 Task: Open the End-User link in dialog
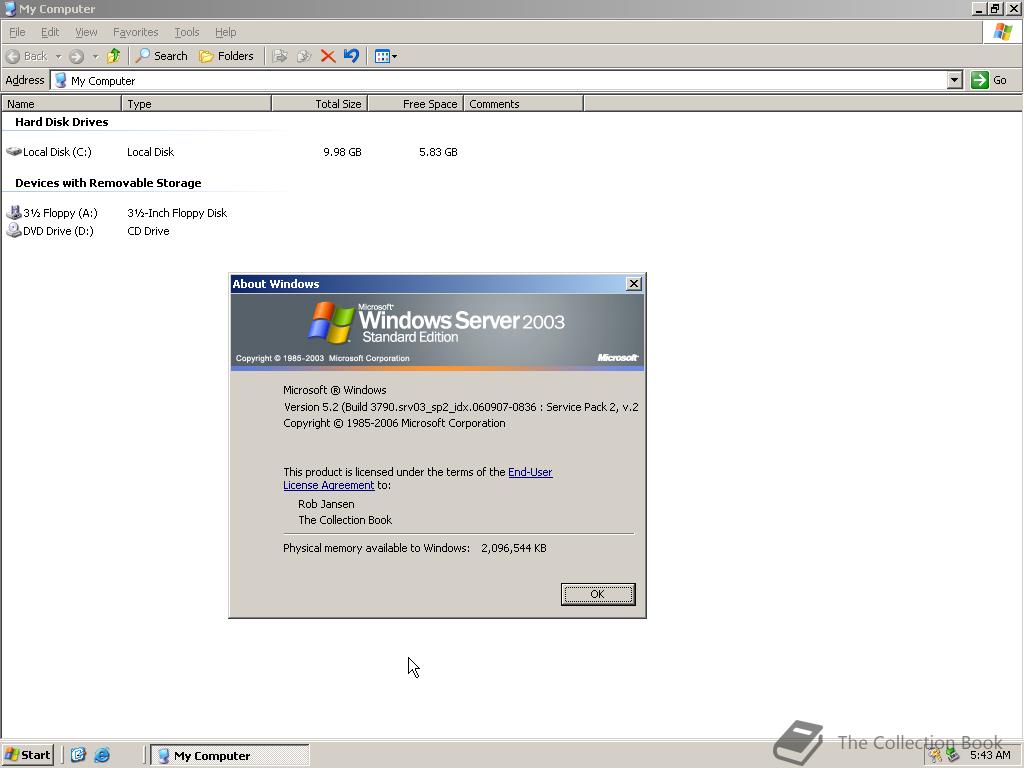coord(530,472)
